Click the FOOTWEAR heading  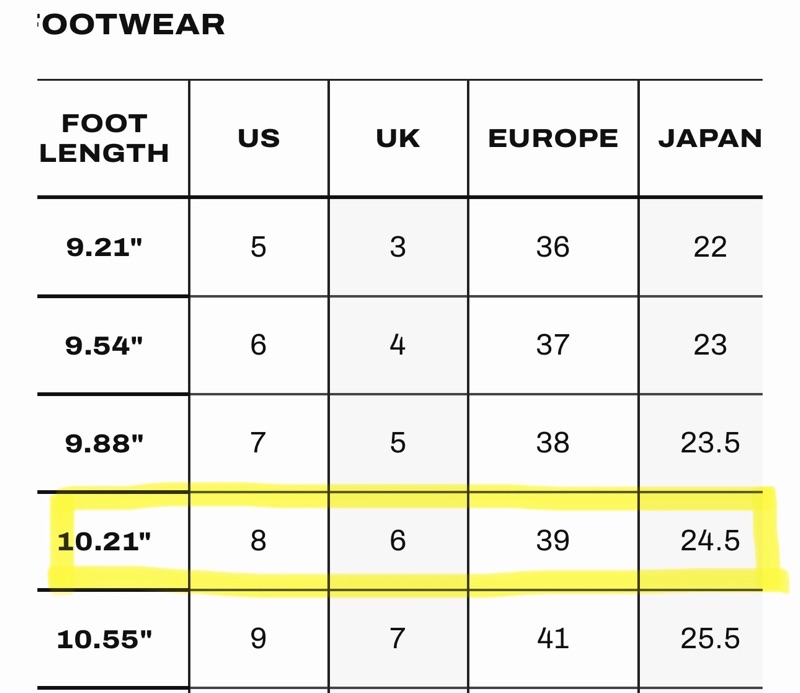click(131, 24)
